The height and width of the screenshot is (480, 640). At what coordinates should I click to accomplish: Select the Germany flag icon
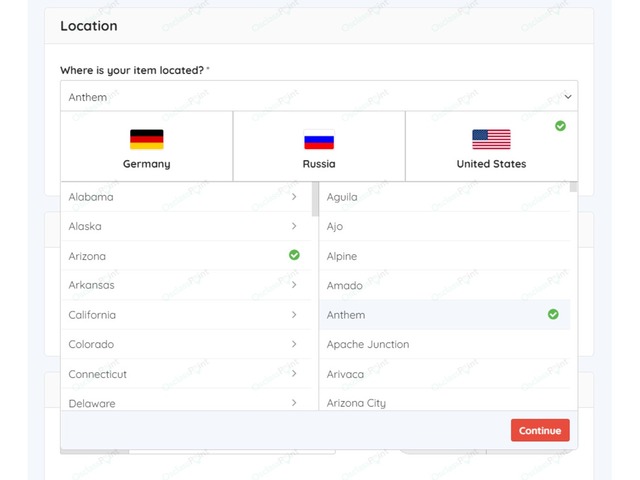[x=147, y=140]
